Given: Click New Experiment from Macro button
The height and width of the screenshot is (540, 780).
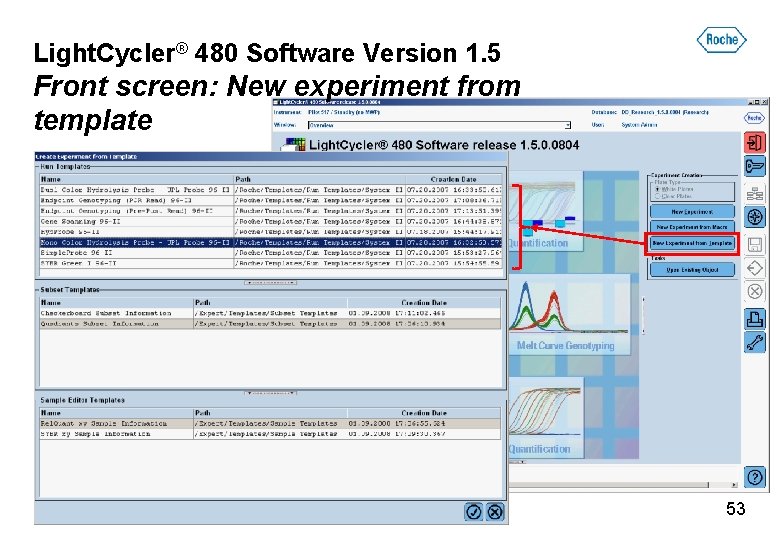Looking at the screenshot, I should coord(692,227).
